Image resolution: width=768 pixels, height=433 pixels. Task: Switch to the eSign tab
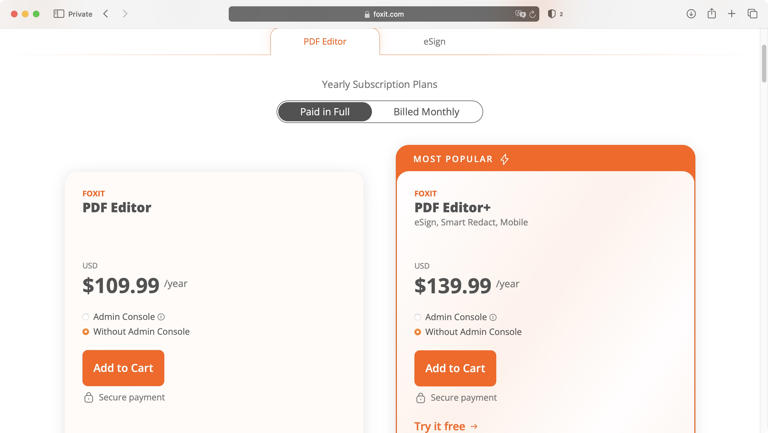[x=434, y=42]
